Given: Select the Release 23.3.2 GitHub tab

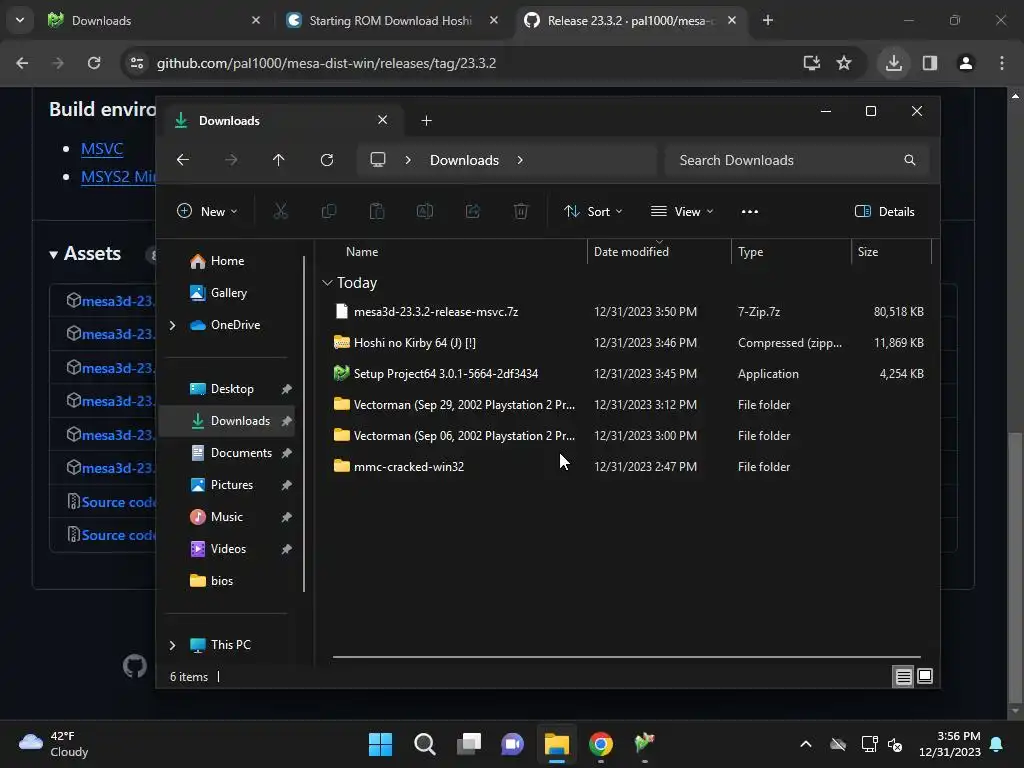Looking at the screenshot, I should pos(631,20).
